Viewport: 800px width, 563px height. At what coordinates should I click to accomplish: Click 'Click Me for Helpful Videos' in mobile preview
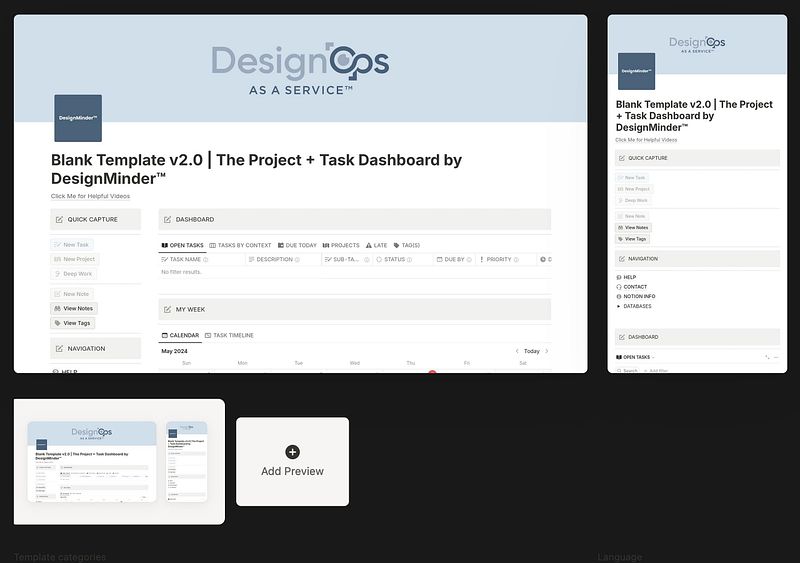point(646,140)
